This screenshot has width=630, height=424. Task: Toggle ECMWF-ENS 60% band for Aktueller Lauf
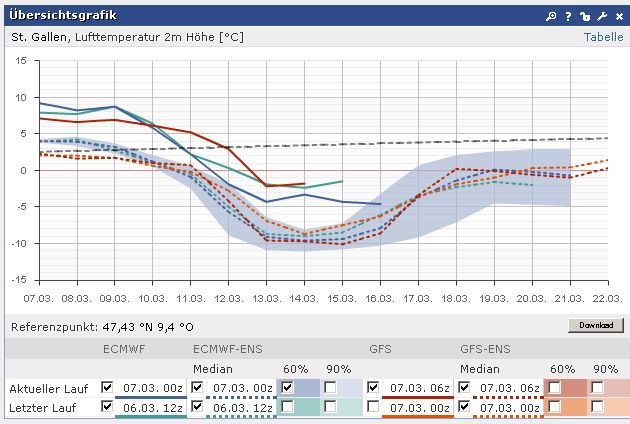coord(288,387)
